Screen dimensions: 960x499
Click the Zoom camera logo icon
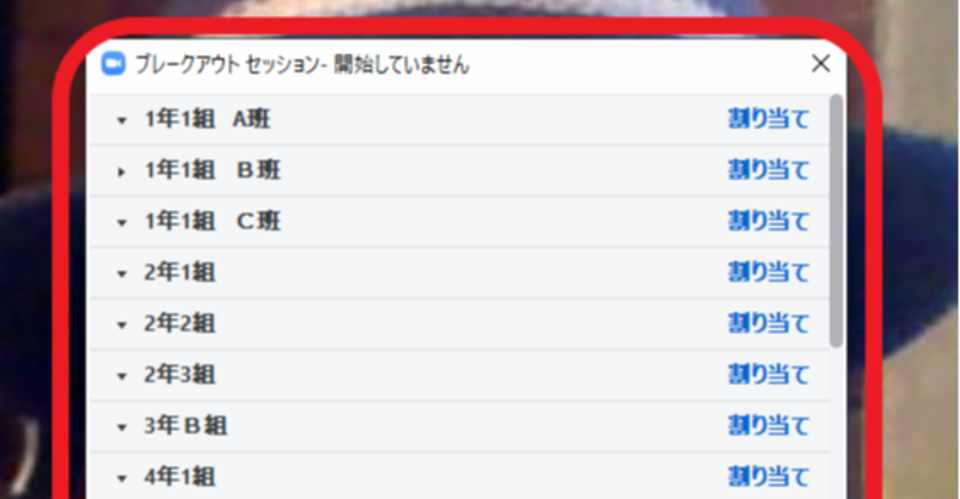click(x=113, y=64)
